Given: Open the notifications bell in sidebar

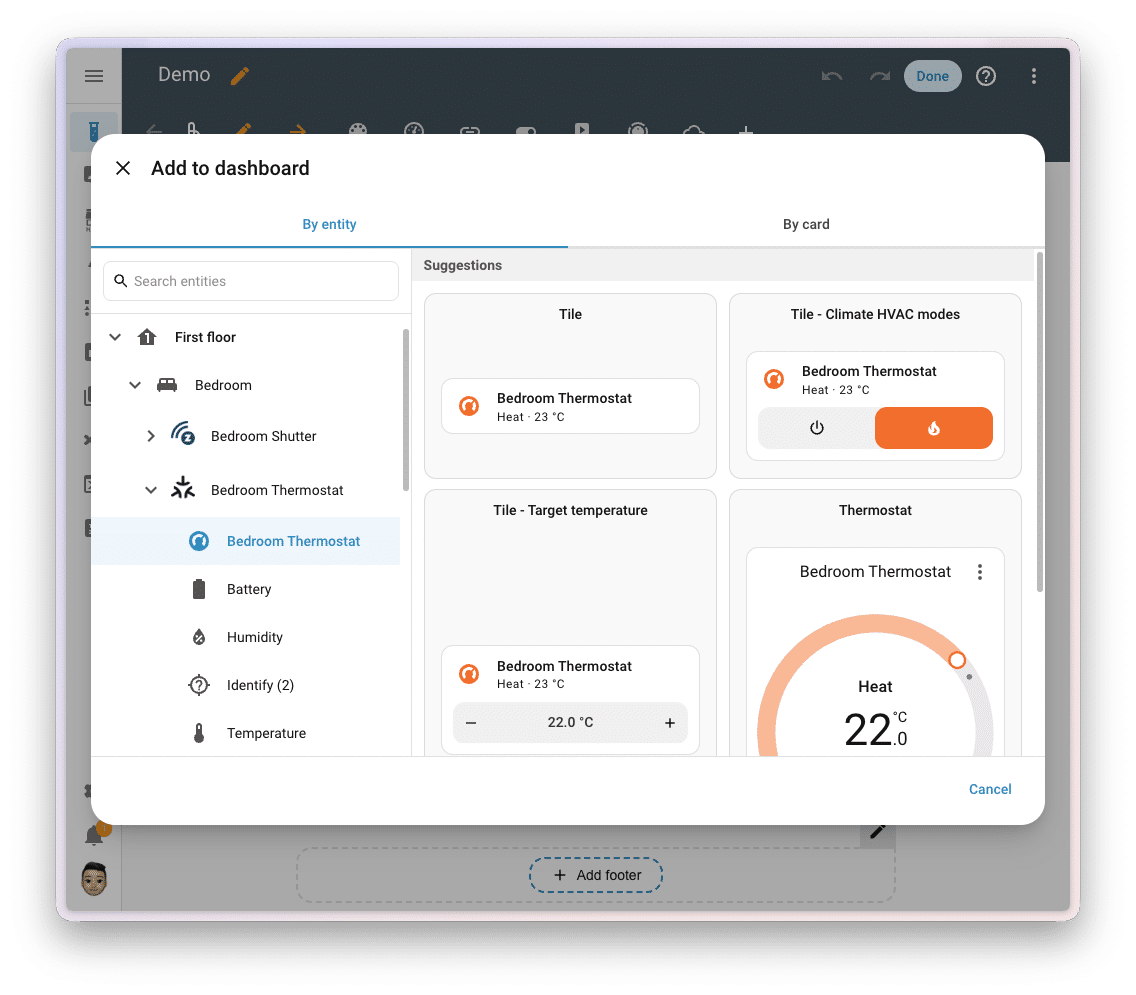Looking at the screenshot, I should click(x=94, y=835).
